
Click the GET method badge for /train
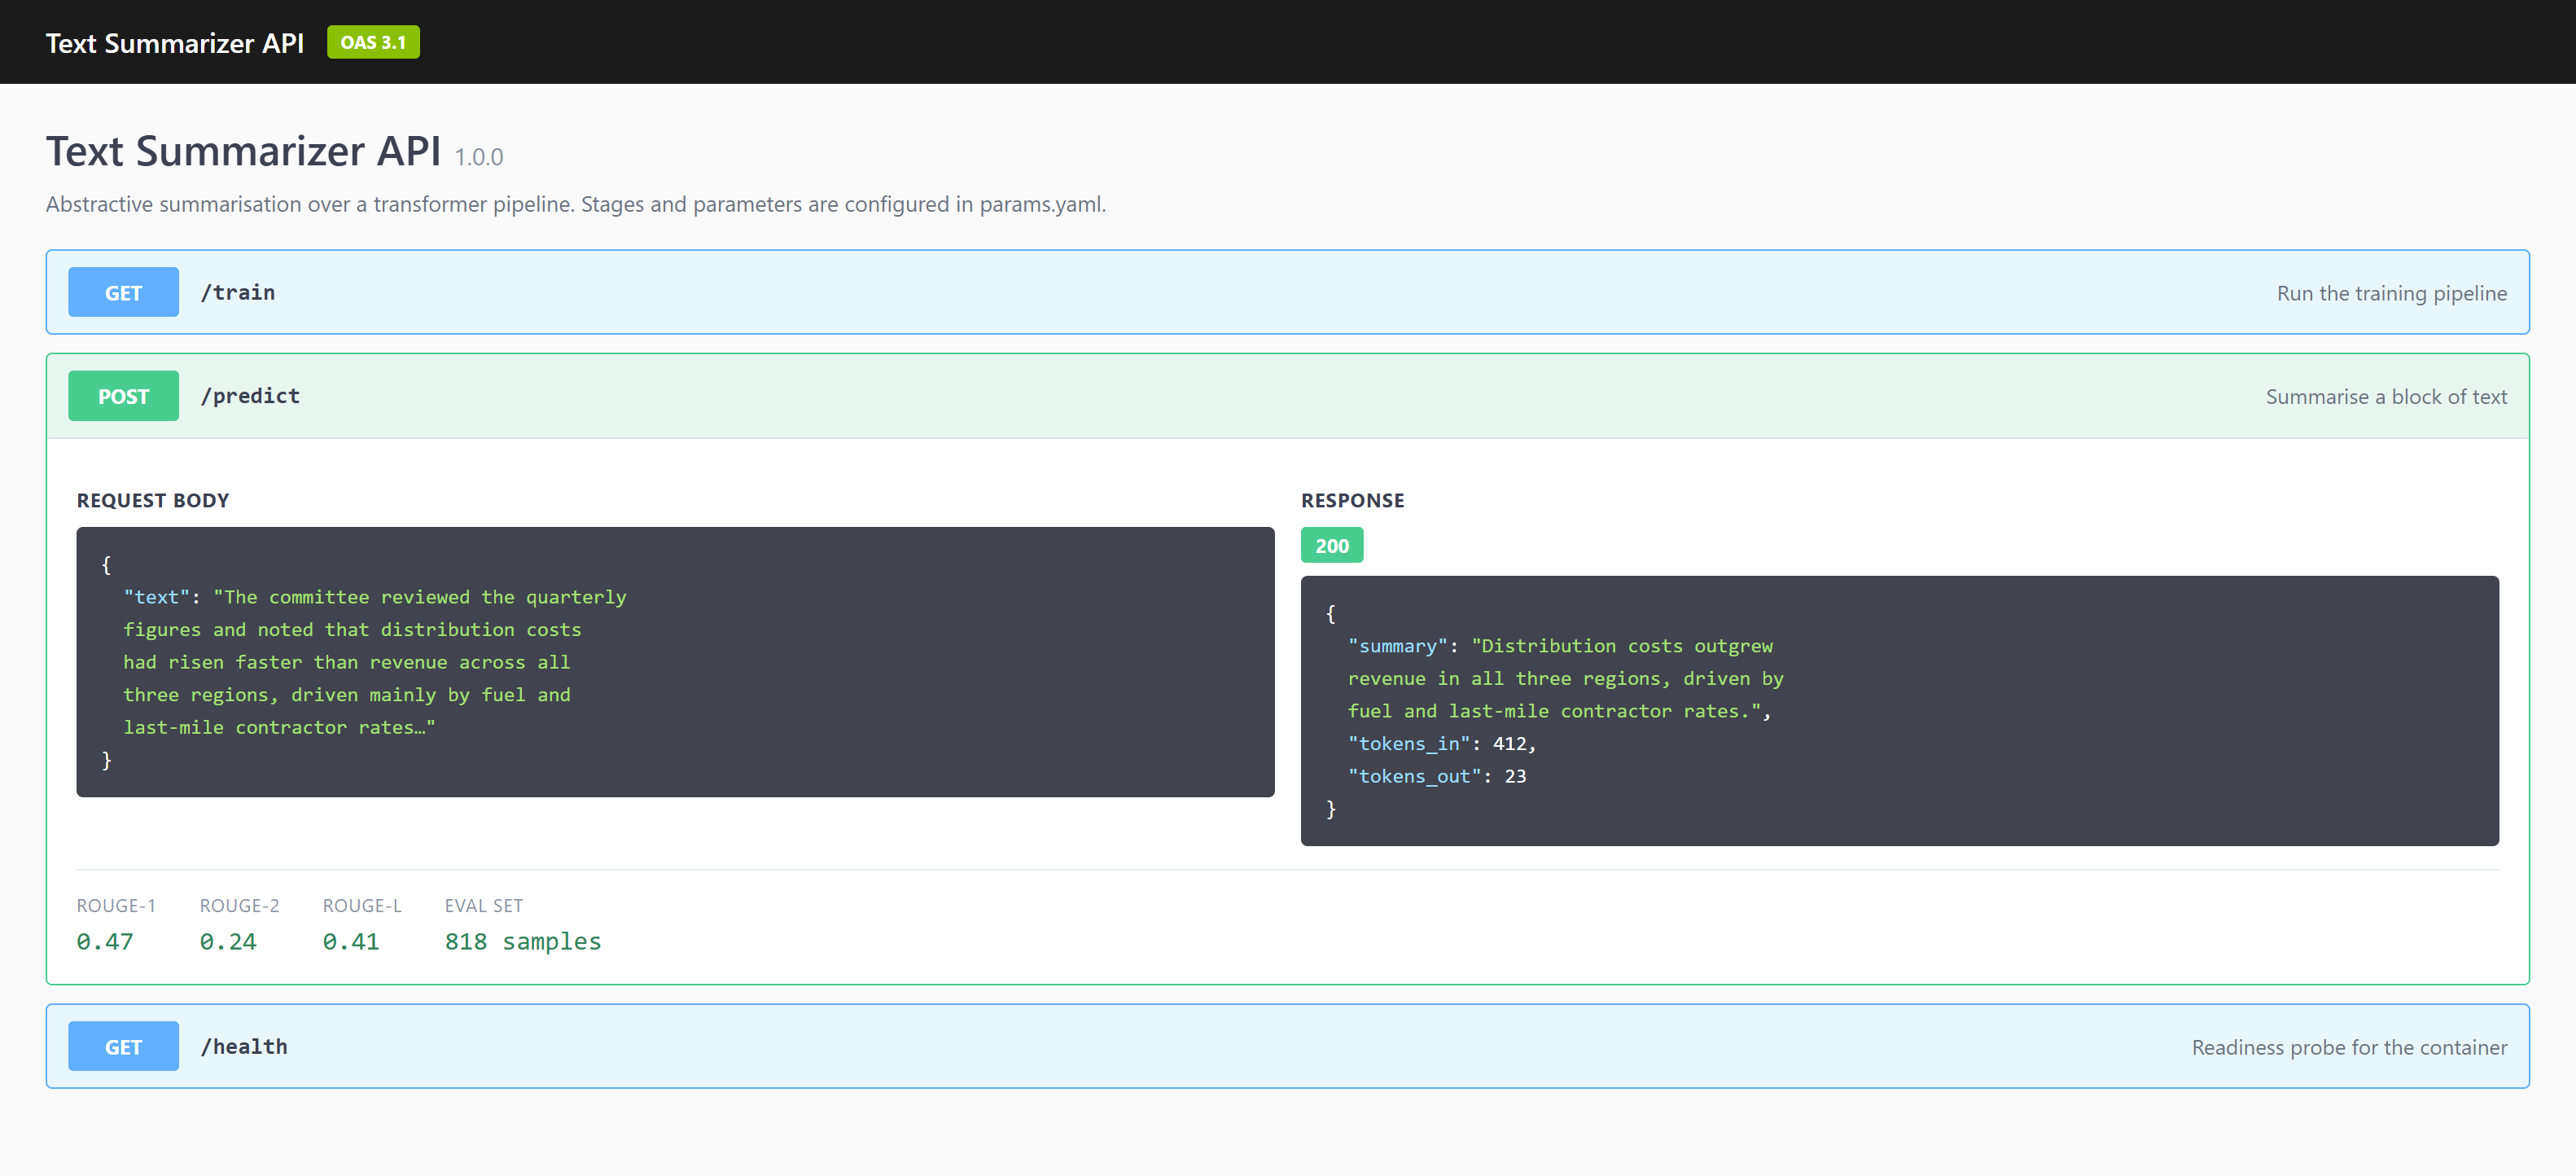click(x=123, y=292)
